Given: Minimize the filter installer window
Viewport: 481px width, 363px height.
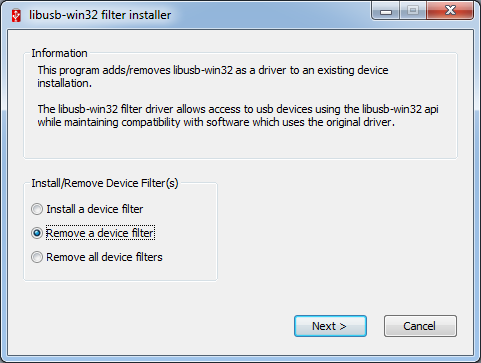Looking at the screenshot, I should [386, 11].
